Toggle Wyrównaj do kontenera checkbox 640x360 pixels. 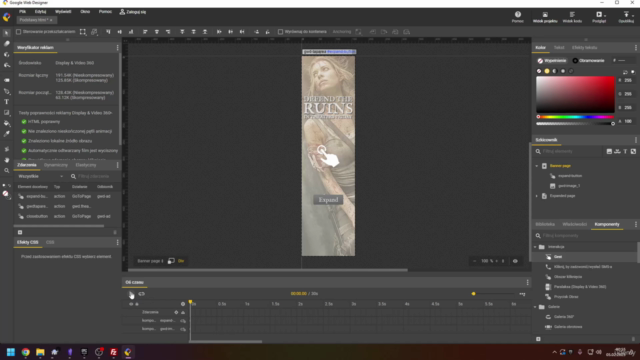280,31
